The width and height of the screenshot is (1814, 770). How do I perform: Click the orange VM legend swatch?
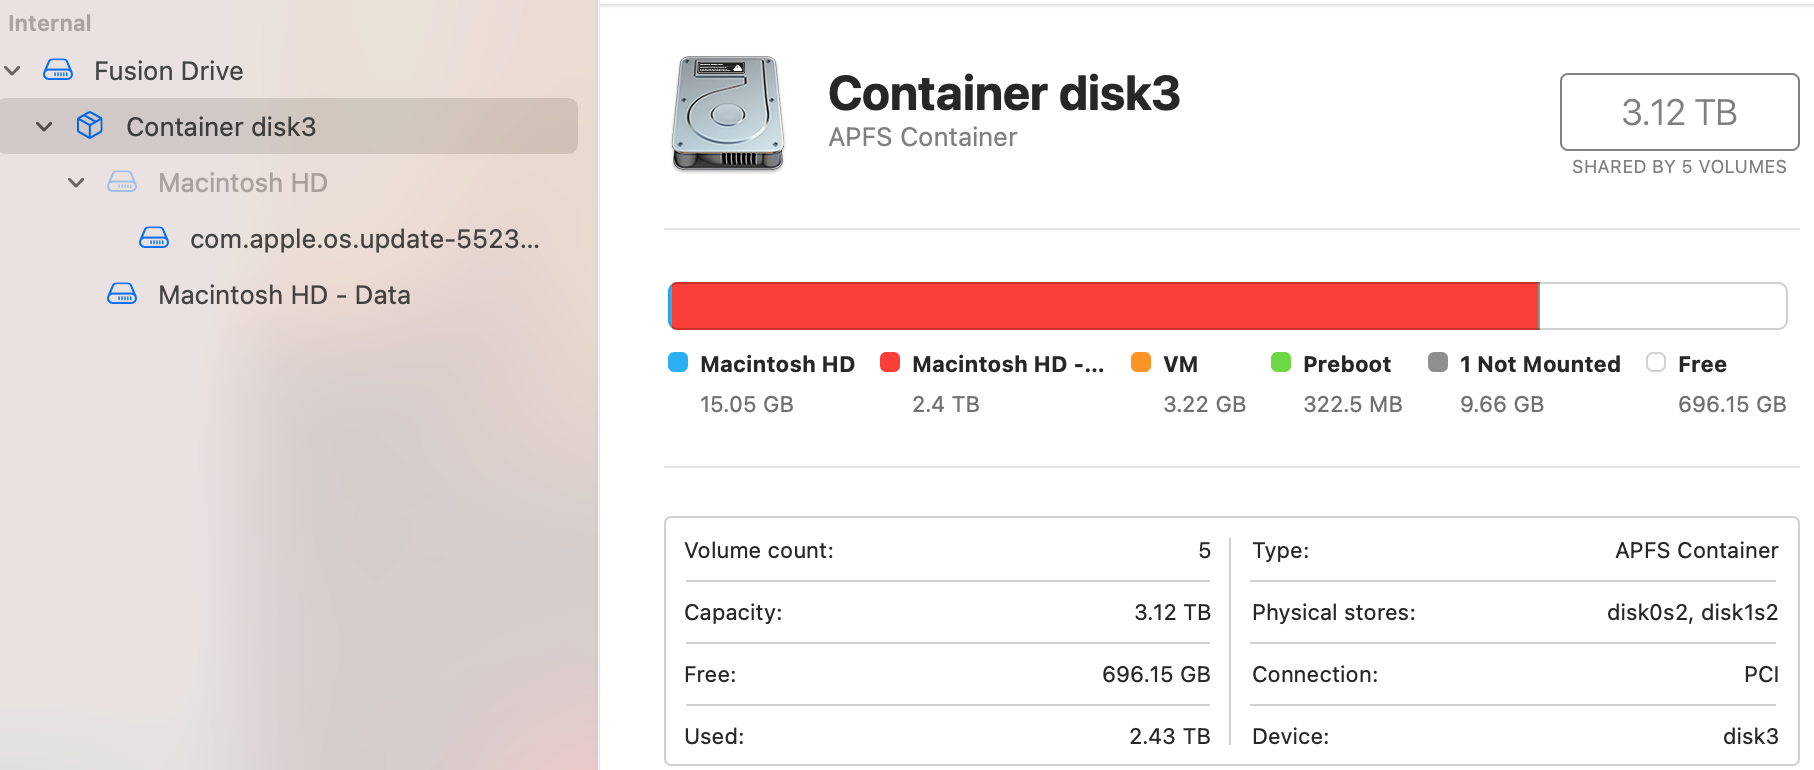point(1141,362)
